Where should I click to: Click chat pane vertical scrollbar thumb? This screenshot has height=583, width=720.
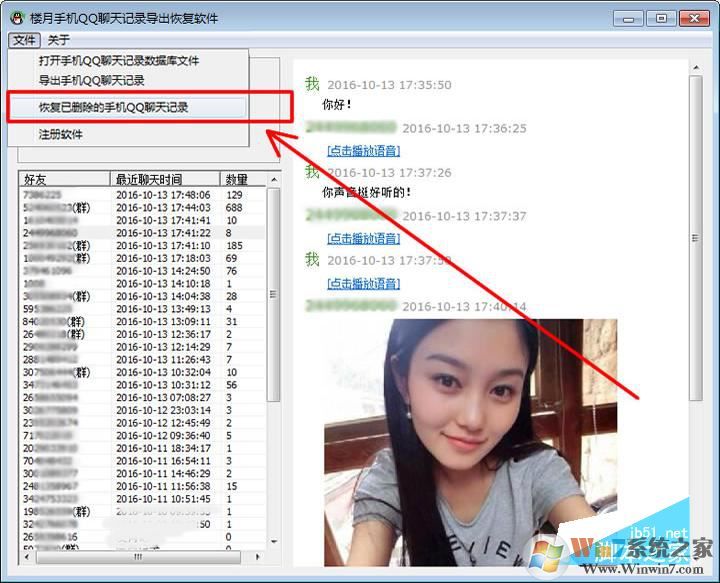click(x=696, y=238)
